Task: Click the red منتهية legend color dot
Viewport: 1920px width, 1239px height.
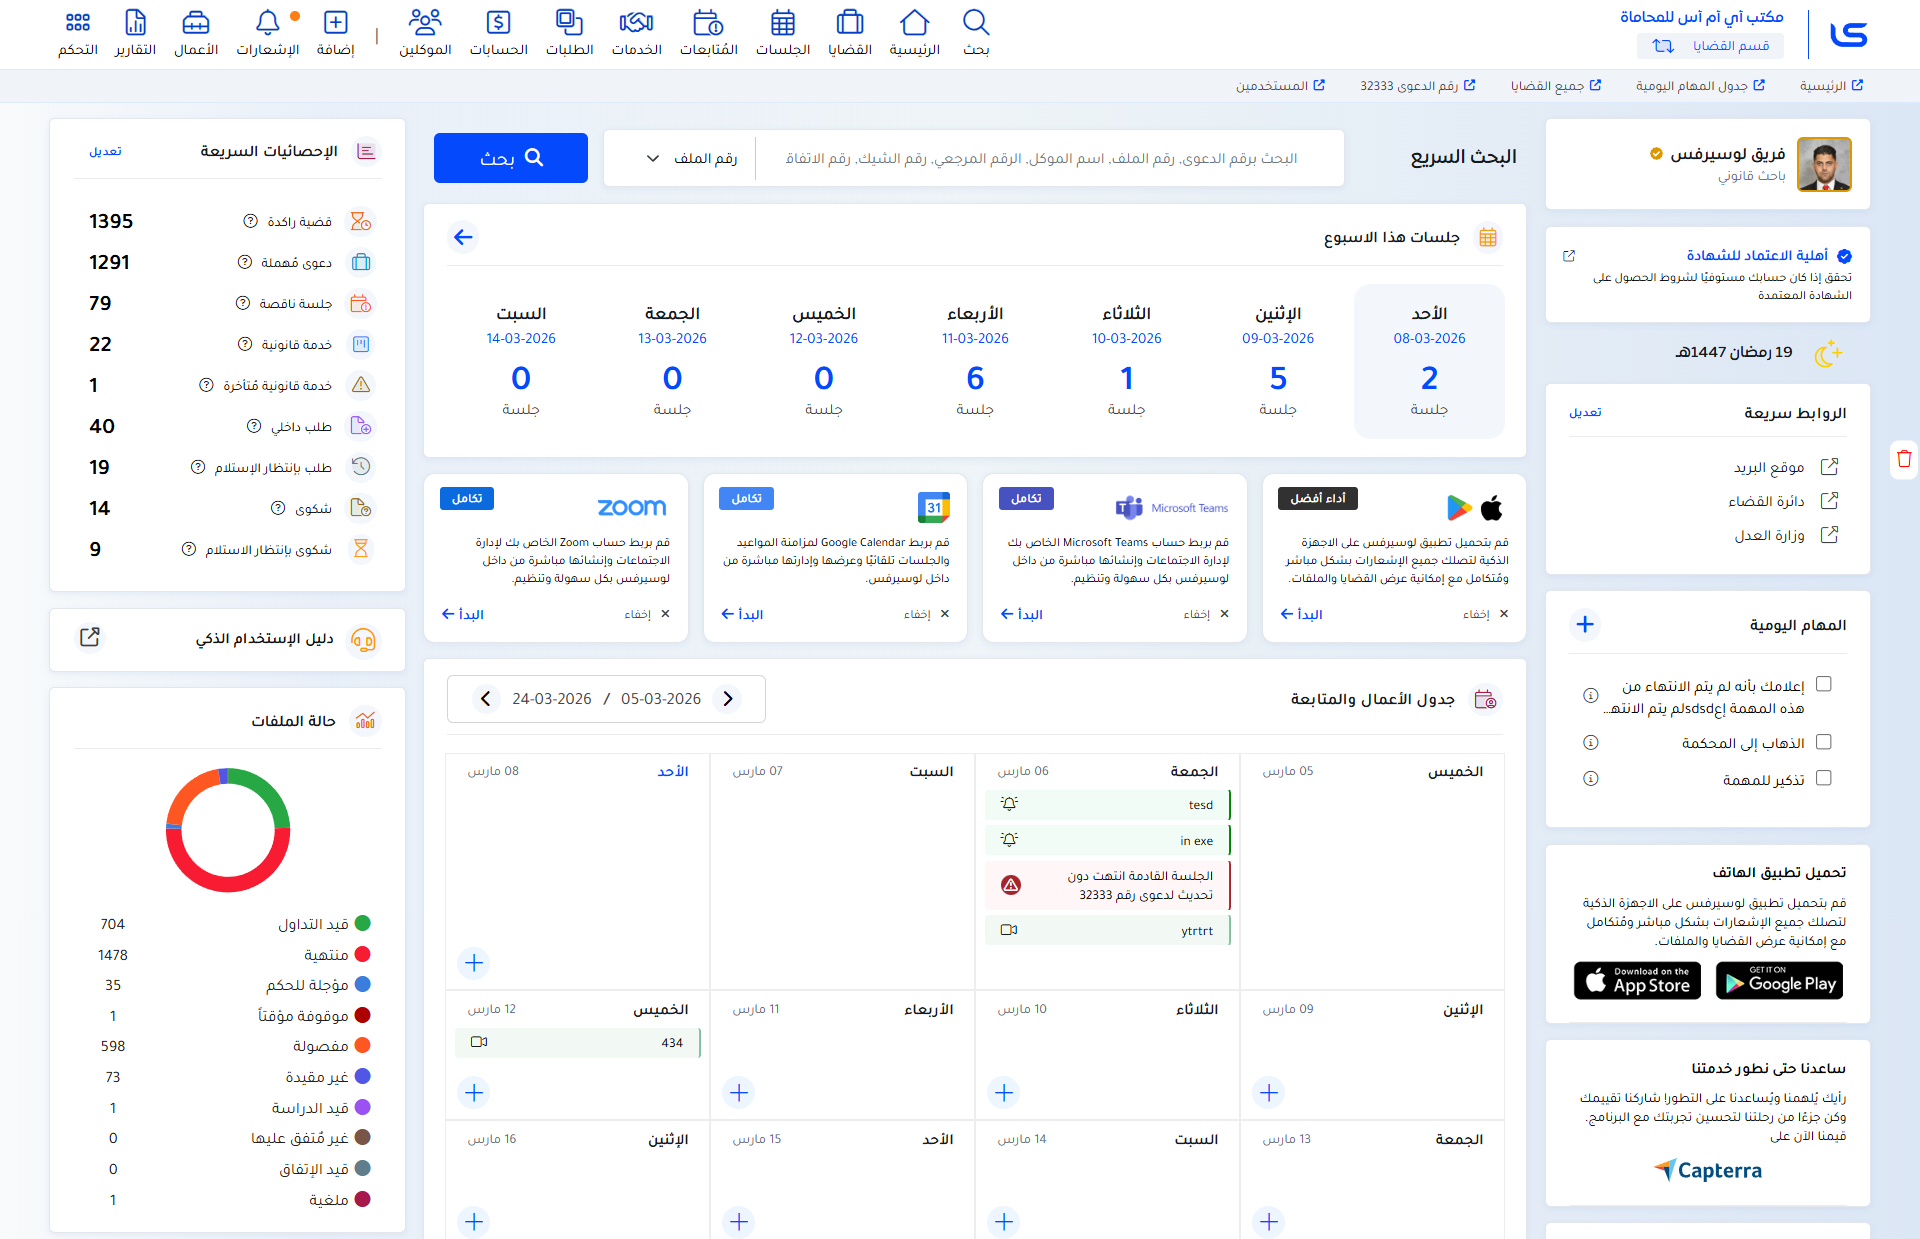Action: (363, 954)
